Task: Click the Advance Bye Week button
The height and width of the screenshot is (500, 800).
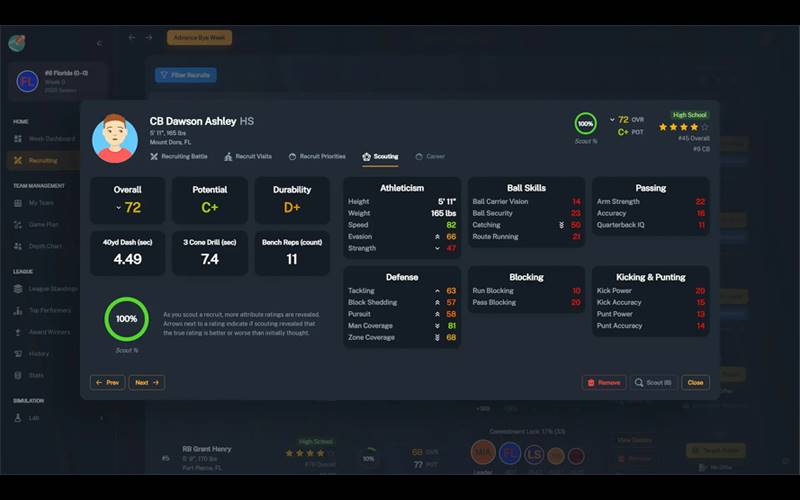Action: 199,38
